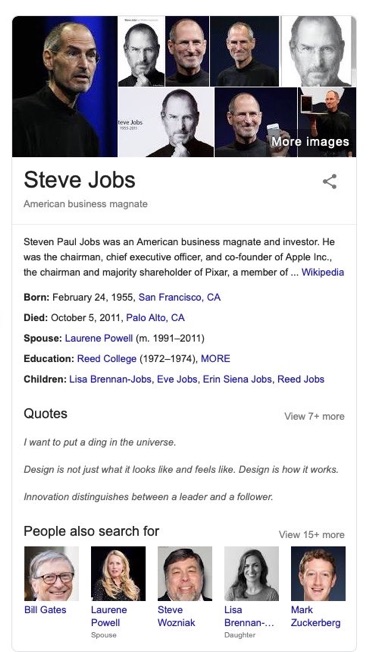
Task: Select the Lisa Brennan daughter thumbnail
Action: click(x=251, y=573)
